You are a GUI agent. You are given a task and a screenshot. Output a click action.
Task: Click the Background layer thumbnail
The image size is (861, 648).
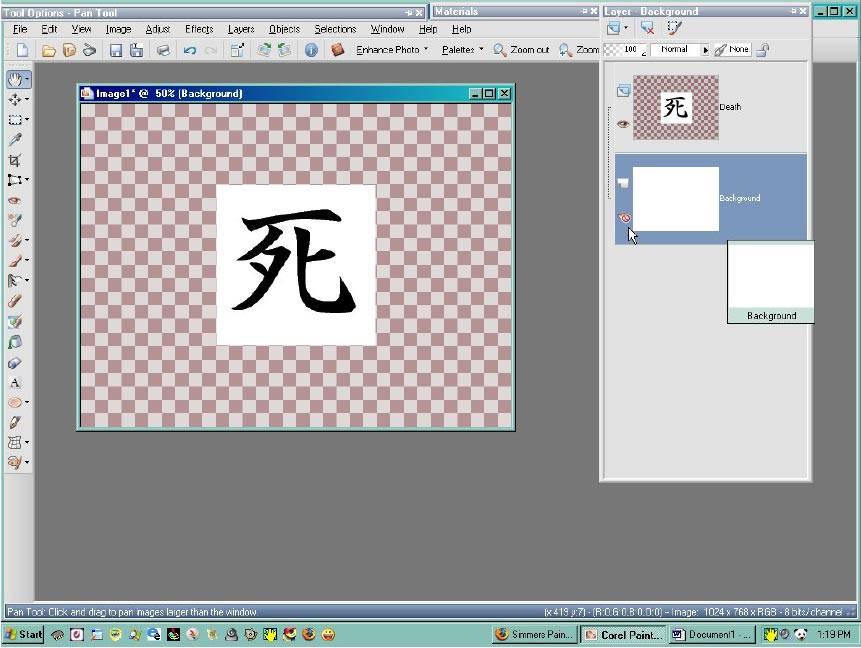(x=675, y=199)
